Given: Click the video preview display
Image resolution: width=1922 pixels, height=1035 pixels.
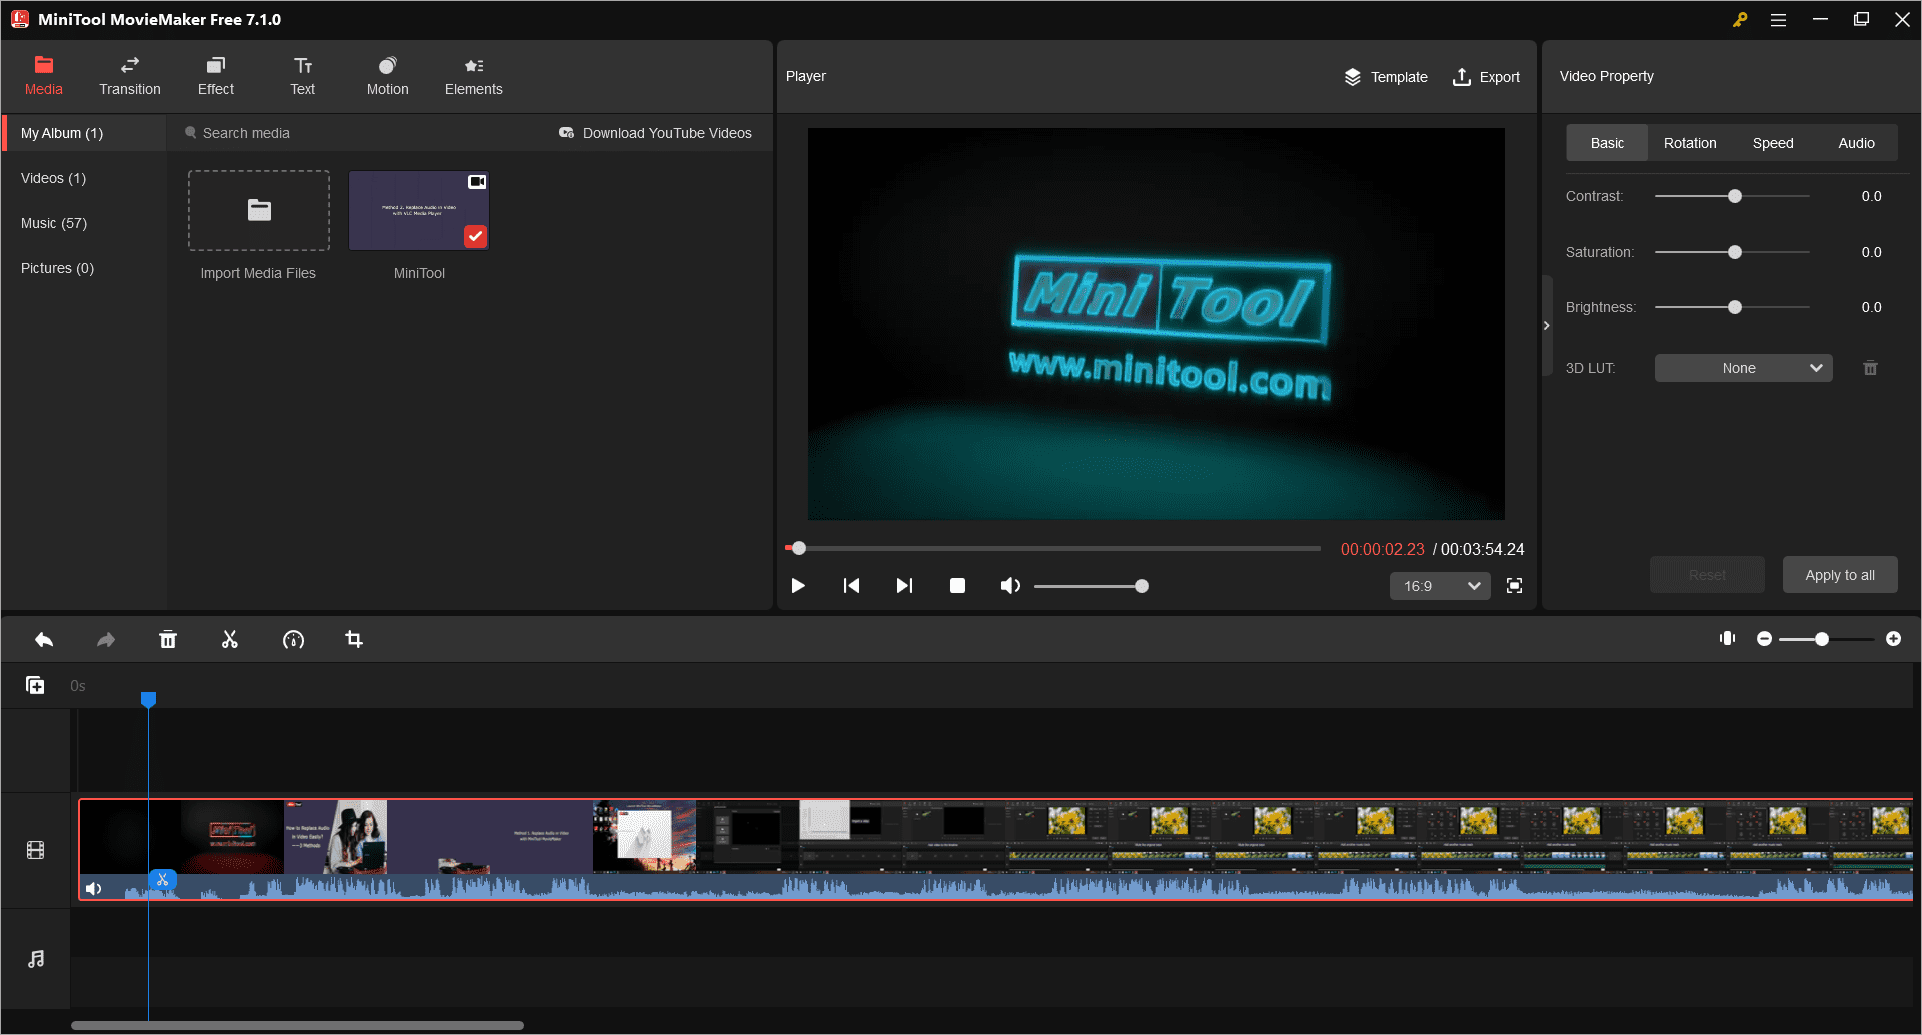Looking at the screenshot, I should tap(1156, 324).
